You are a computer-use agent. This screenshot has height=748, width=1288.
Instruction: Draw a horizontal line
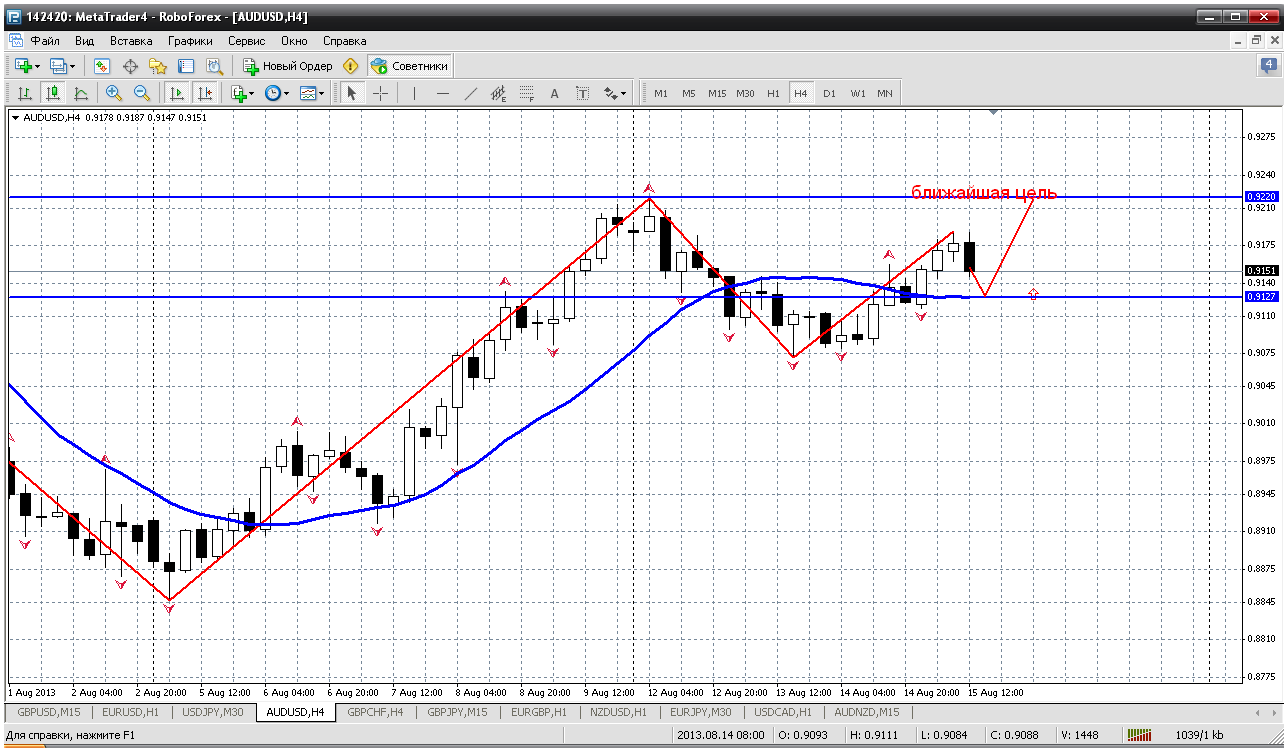[x=443, y=93]
